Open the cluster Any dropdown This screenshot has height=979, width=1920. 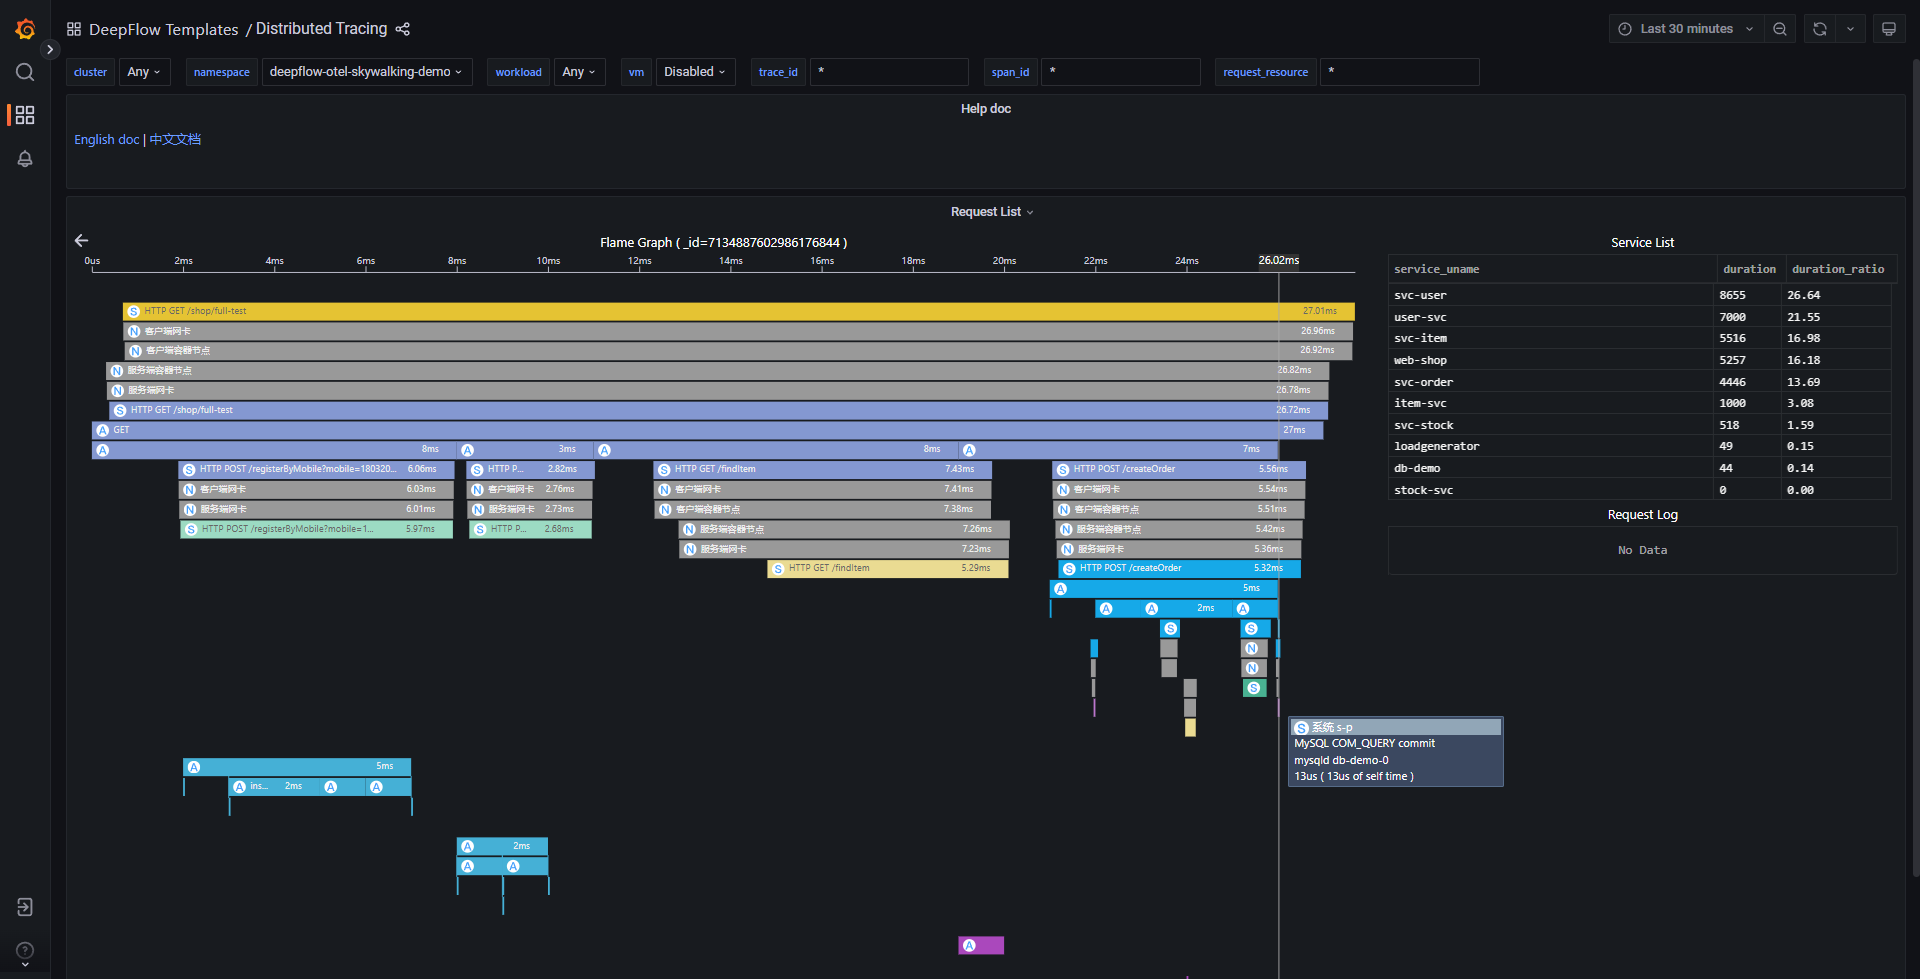[x=144, y=72]
